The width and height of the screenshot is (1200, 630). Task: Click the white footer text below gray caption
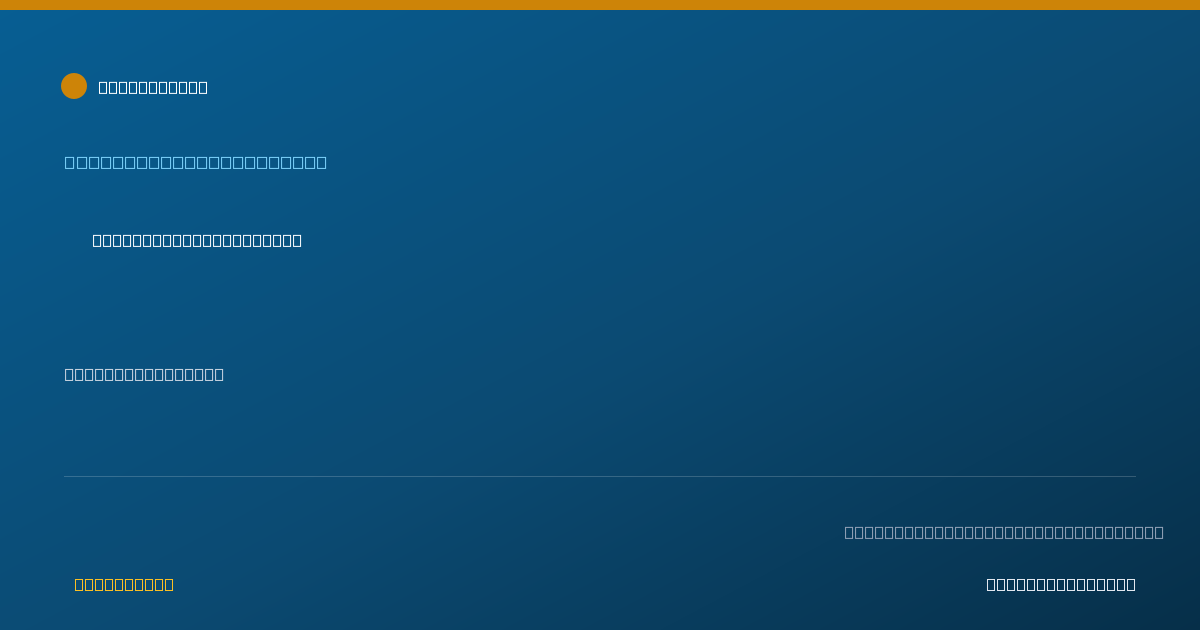point(1061,584)
